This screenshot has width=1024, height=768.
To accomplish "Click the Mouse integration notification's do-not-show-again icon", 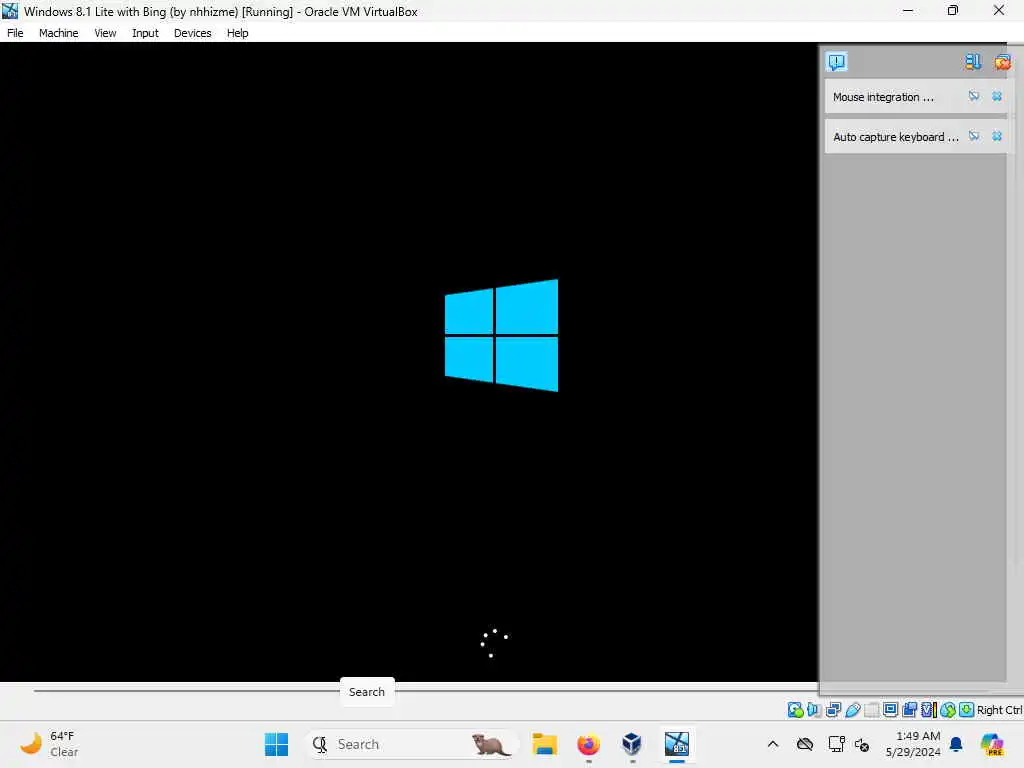I will point(974,96).
